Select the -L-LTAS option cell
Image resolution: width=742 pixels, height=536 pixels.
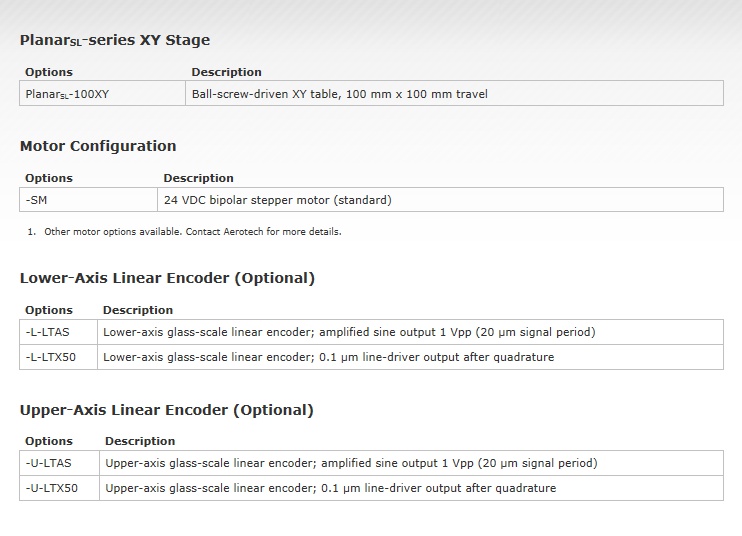58,332
